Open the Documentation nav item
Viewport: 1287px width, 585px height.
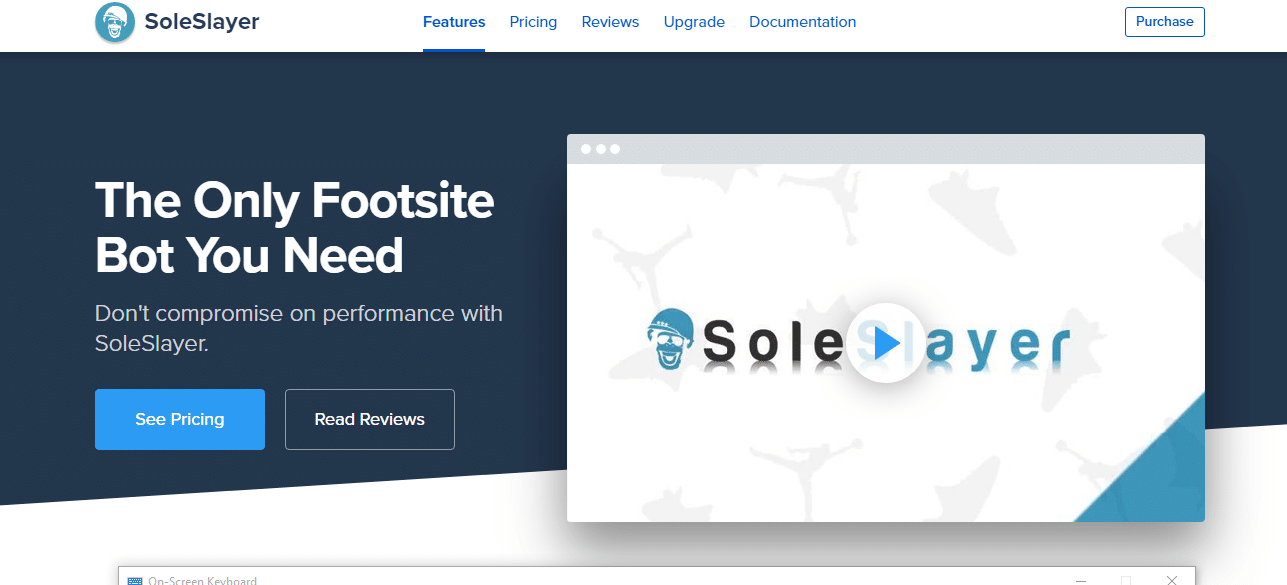click(x=802, y=22)
